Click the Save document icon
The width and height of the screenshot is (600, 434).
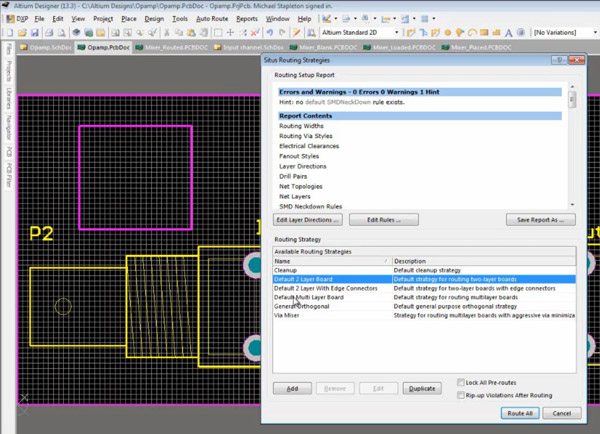(x=34, y=33)
